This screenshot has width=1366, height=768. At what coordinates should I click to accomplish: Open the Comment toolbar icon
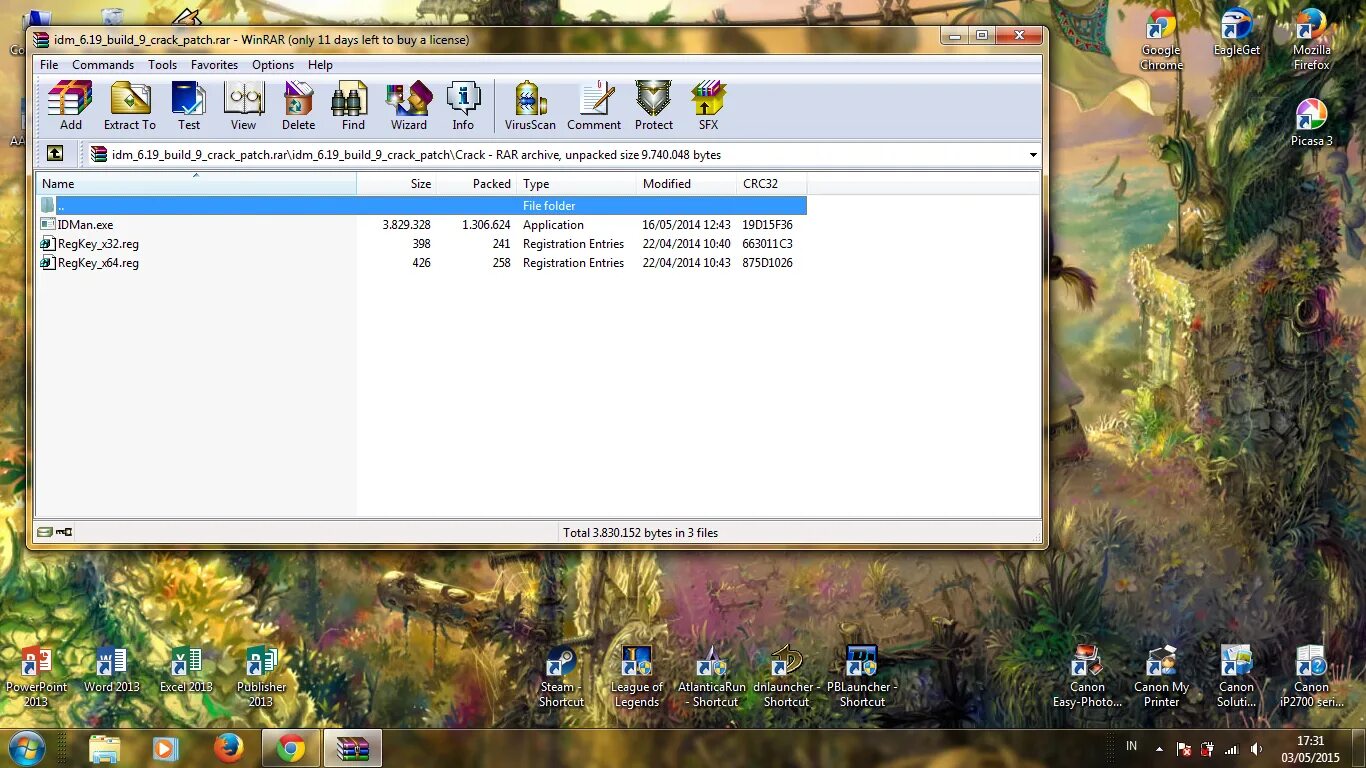click(594, 106)
